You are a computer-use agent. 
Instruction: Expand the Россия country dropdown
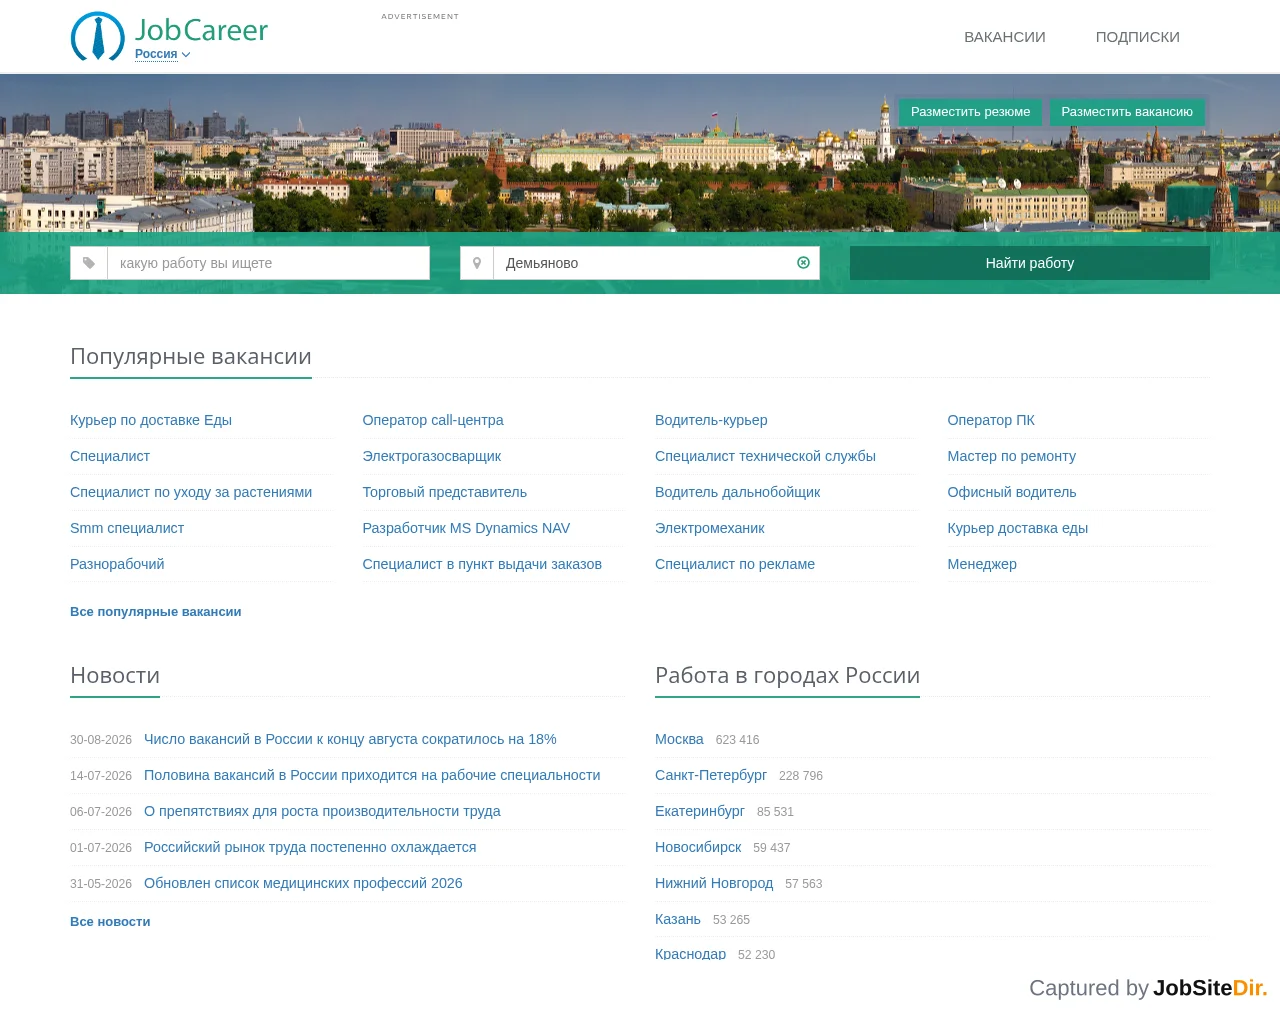162,54
